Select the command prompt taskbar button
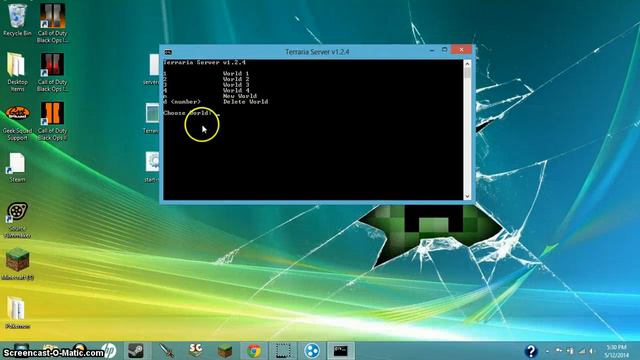The image size is (640, 360). point(341,351)
